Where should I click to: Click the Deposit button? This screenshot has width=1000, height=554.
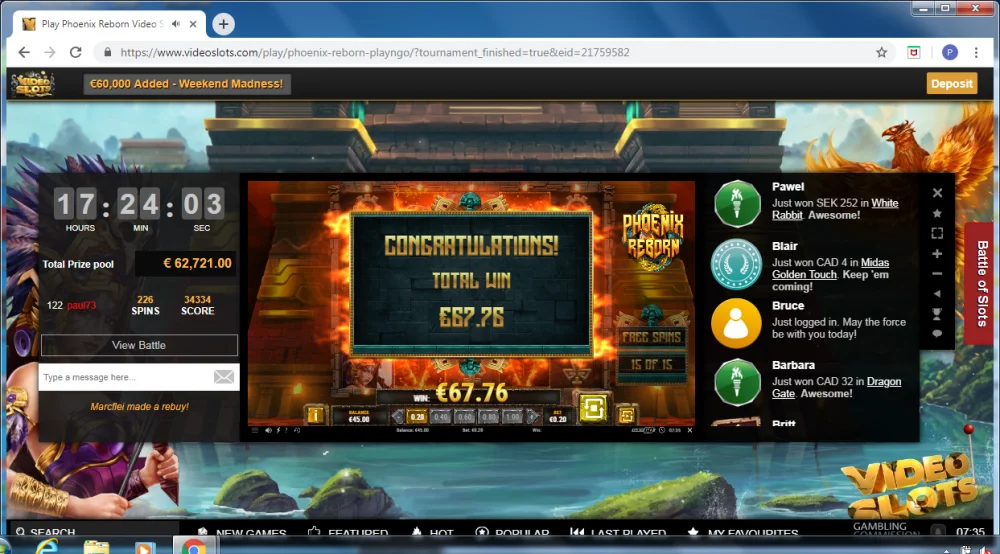pos(952,84)
